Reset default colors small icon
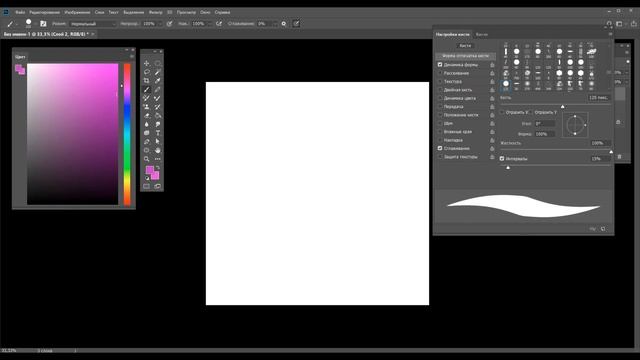The image size is (640, 360). point(147,178)
